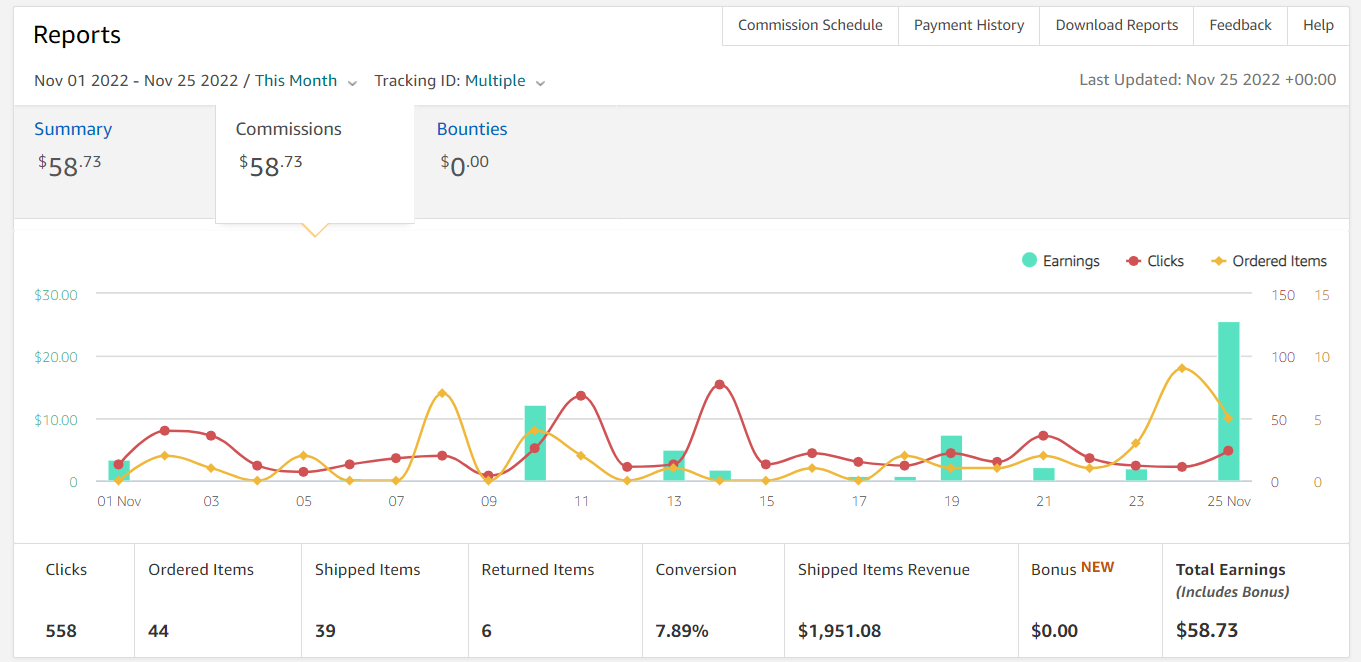Toggle the Ordered Items legend series
1361x662 pixels.
pyautogui.click(x=1269, y=261)
